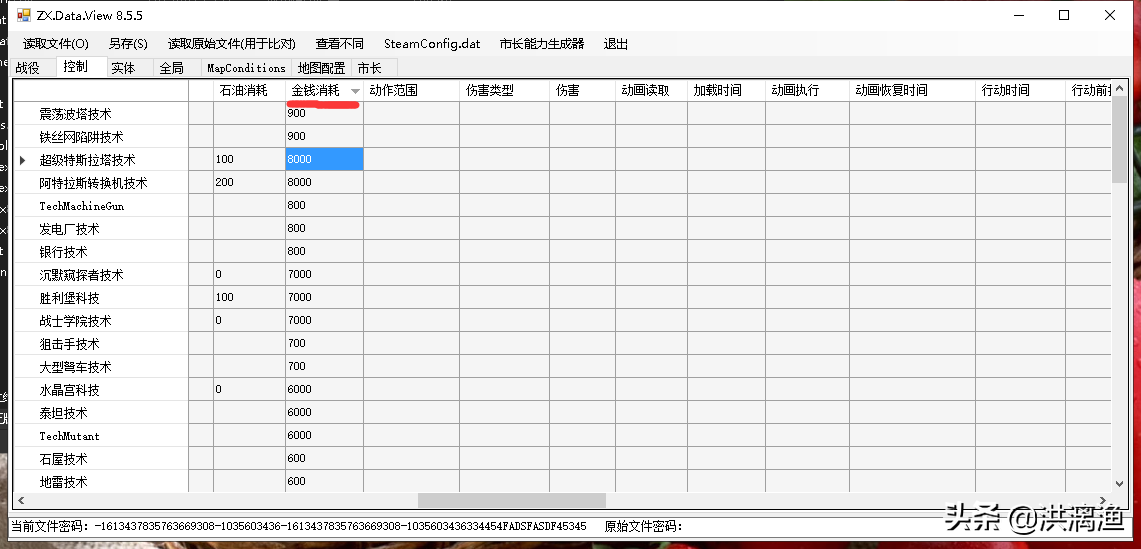
Task: Click the horizontal scrollbar left arrow
Action: tap(22, 500)
